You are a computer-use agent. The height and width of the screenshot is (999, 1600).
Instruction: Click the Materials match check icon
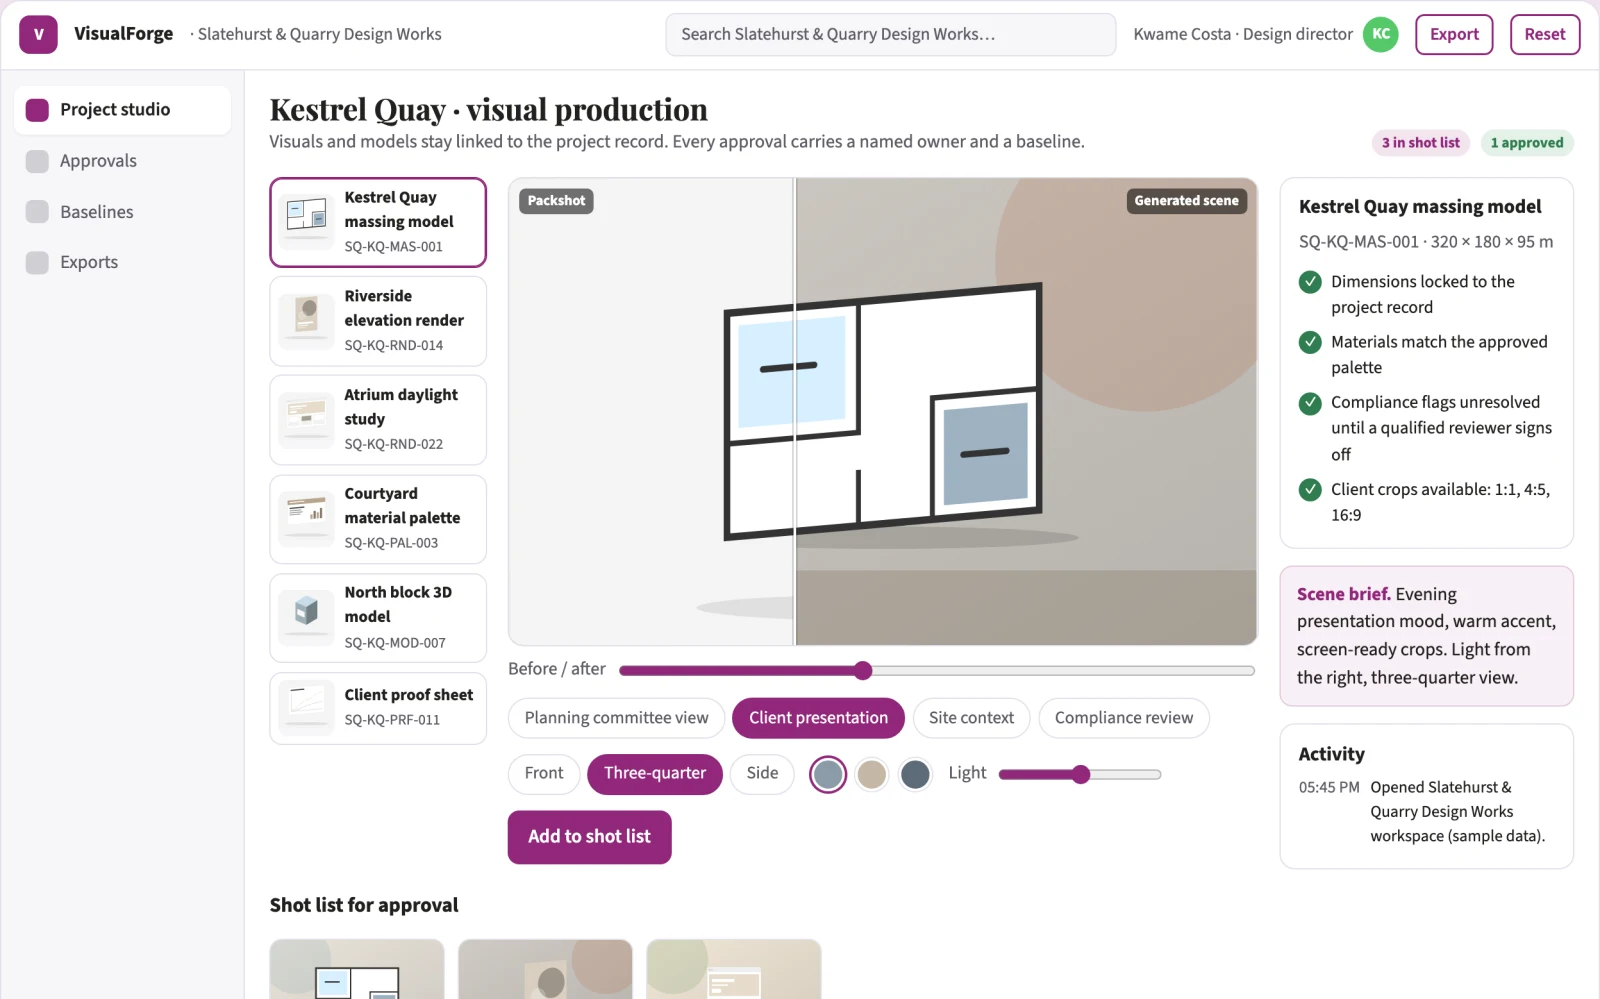coord(1310,342)
